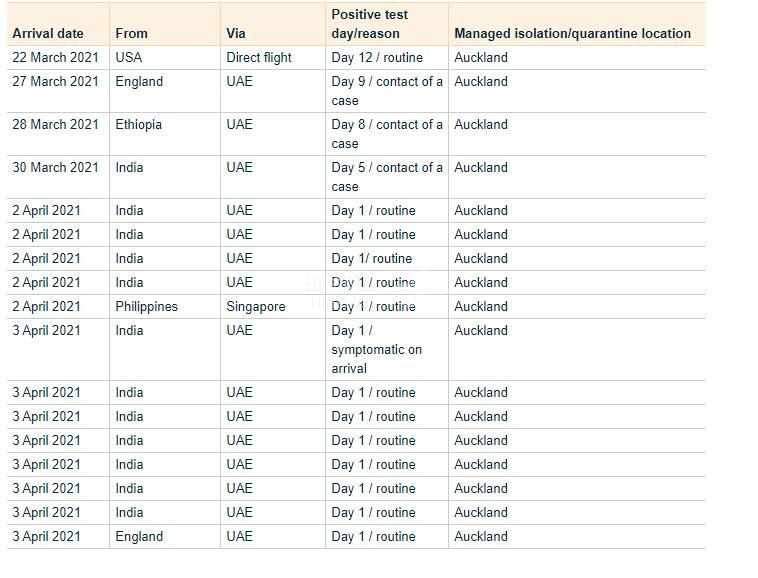Select the "Day 12 / routine" cell

point(377,57)
